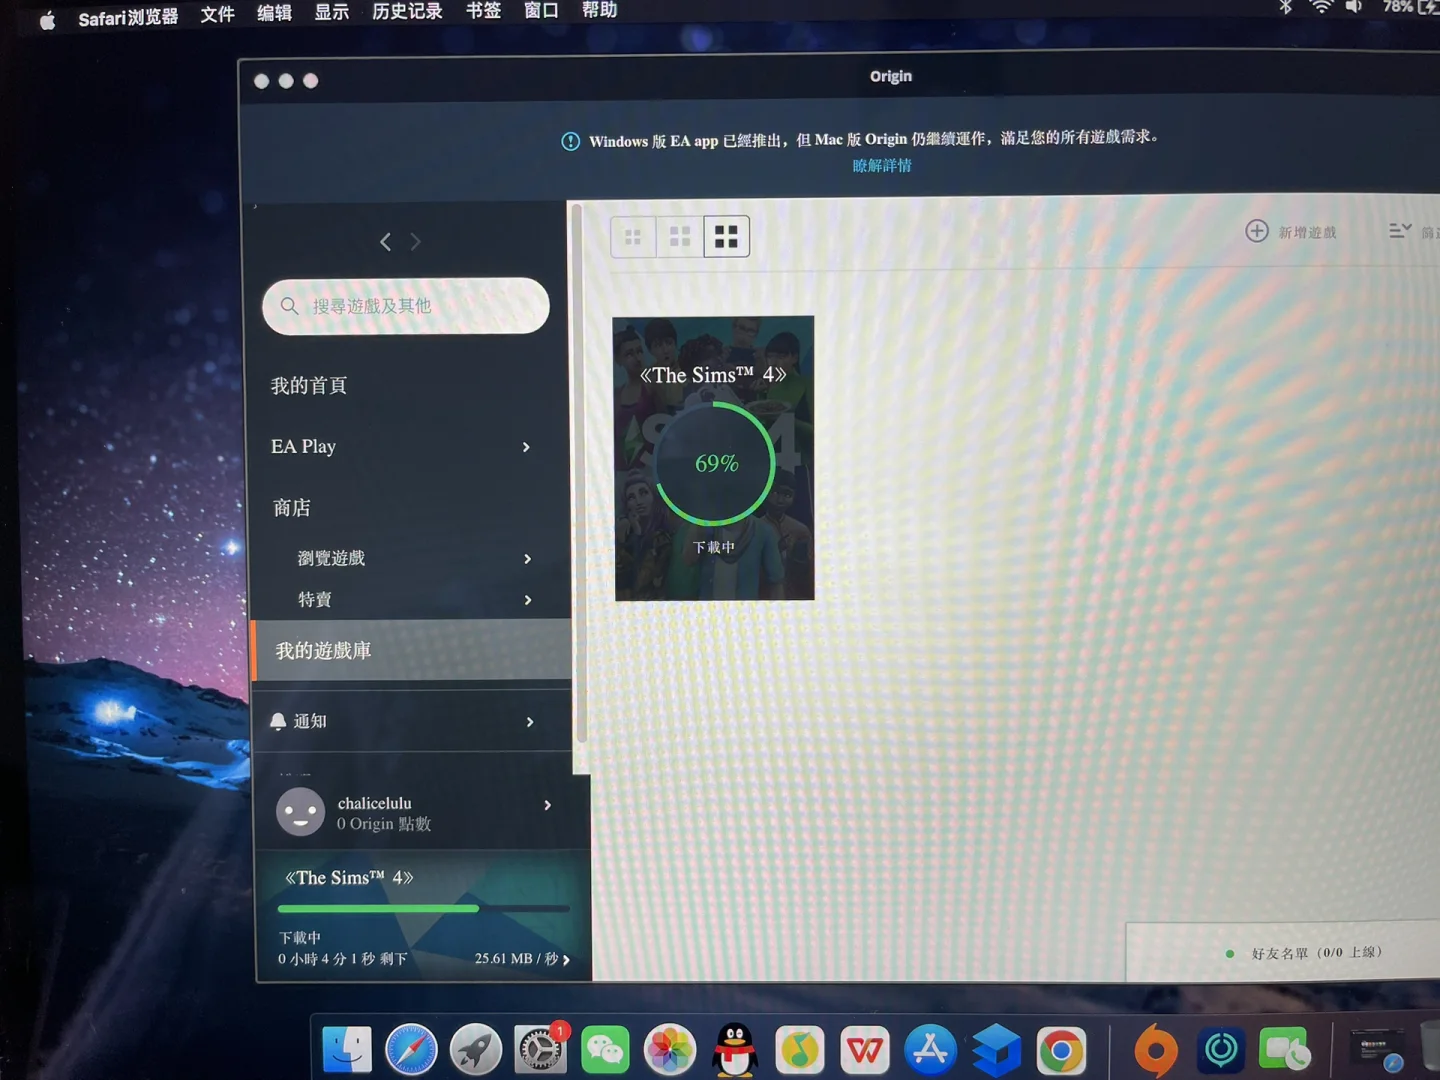1440x1080 pixels.
Task: Go forward with the right arrow
Action: tap(416, 242)
